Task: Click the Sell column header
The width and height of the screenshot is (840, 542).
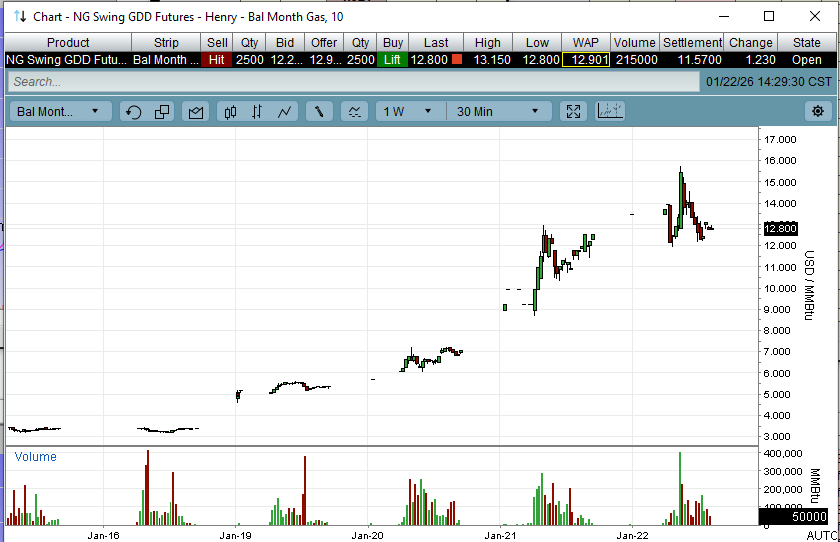Action: [217, 42]
